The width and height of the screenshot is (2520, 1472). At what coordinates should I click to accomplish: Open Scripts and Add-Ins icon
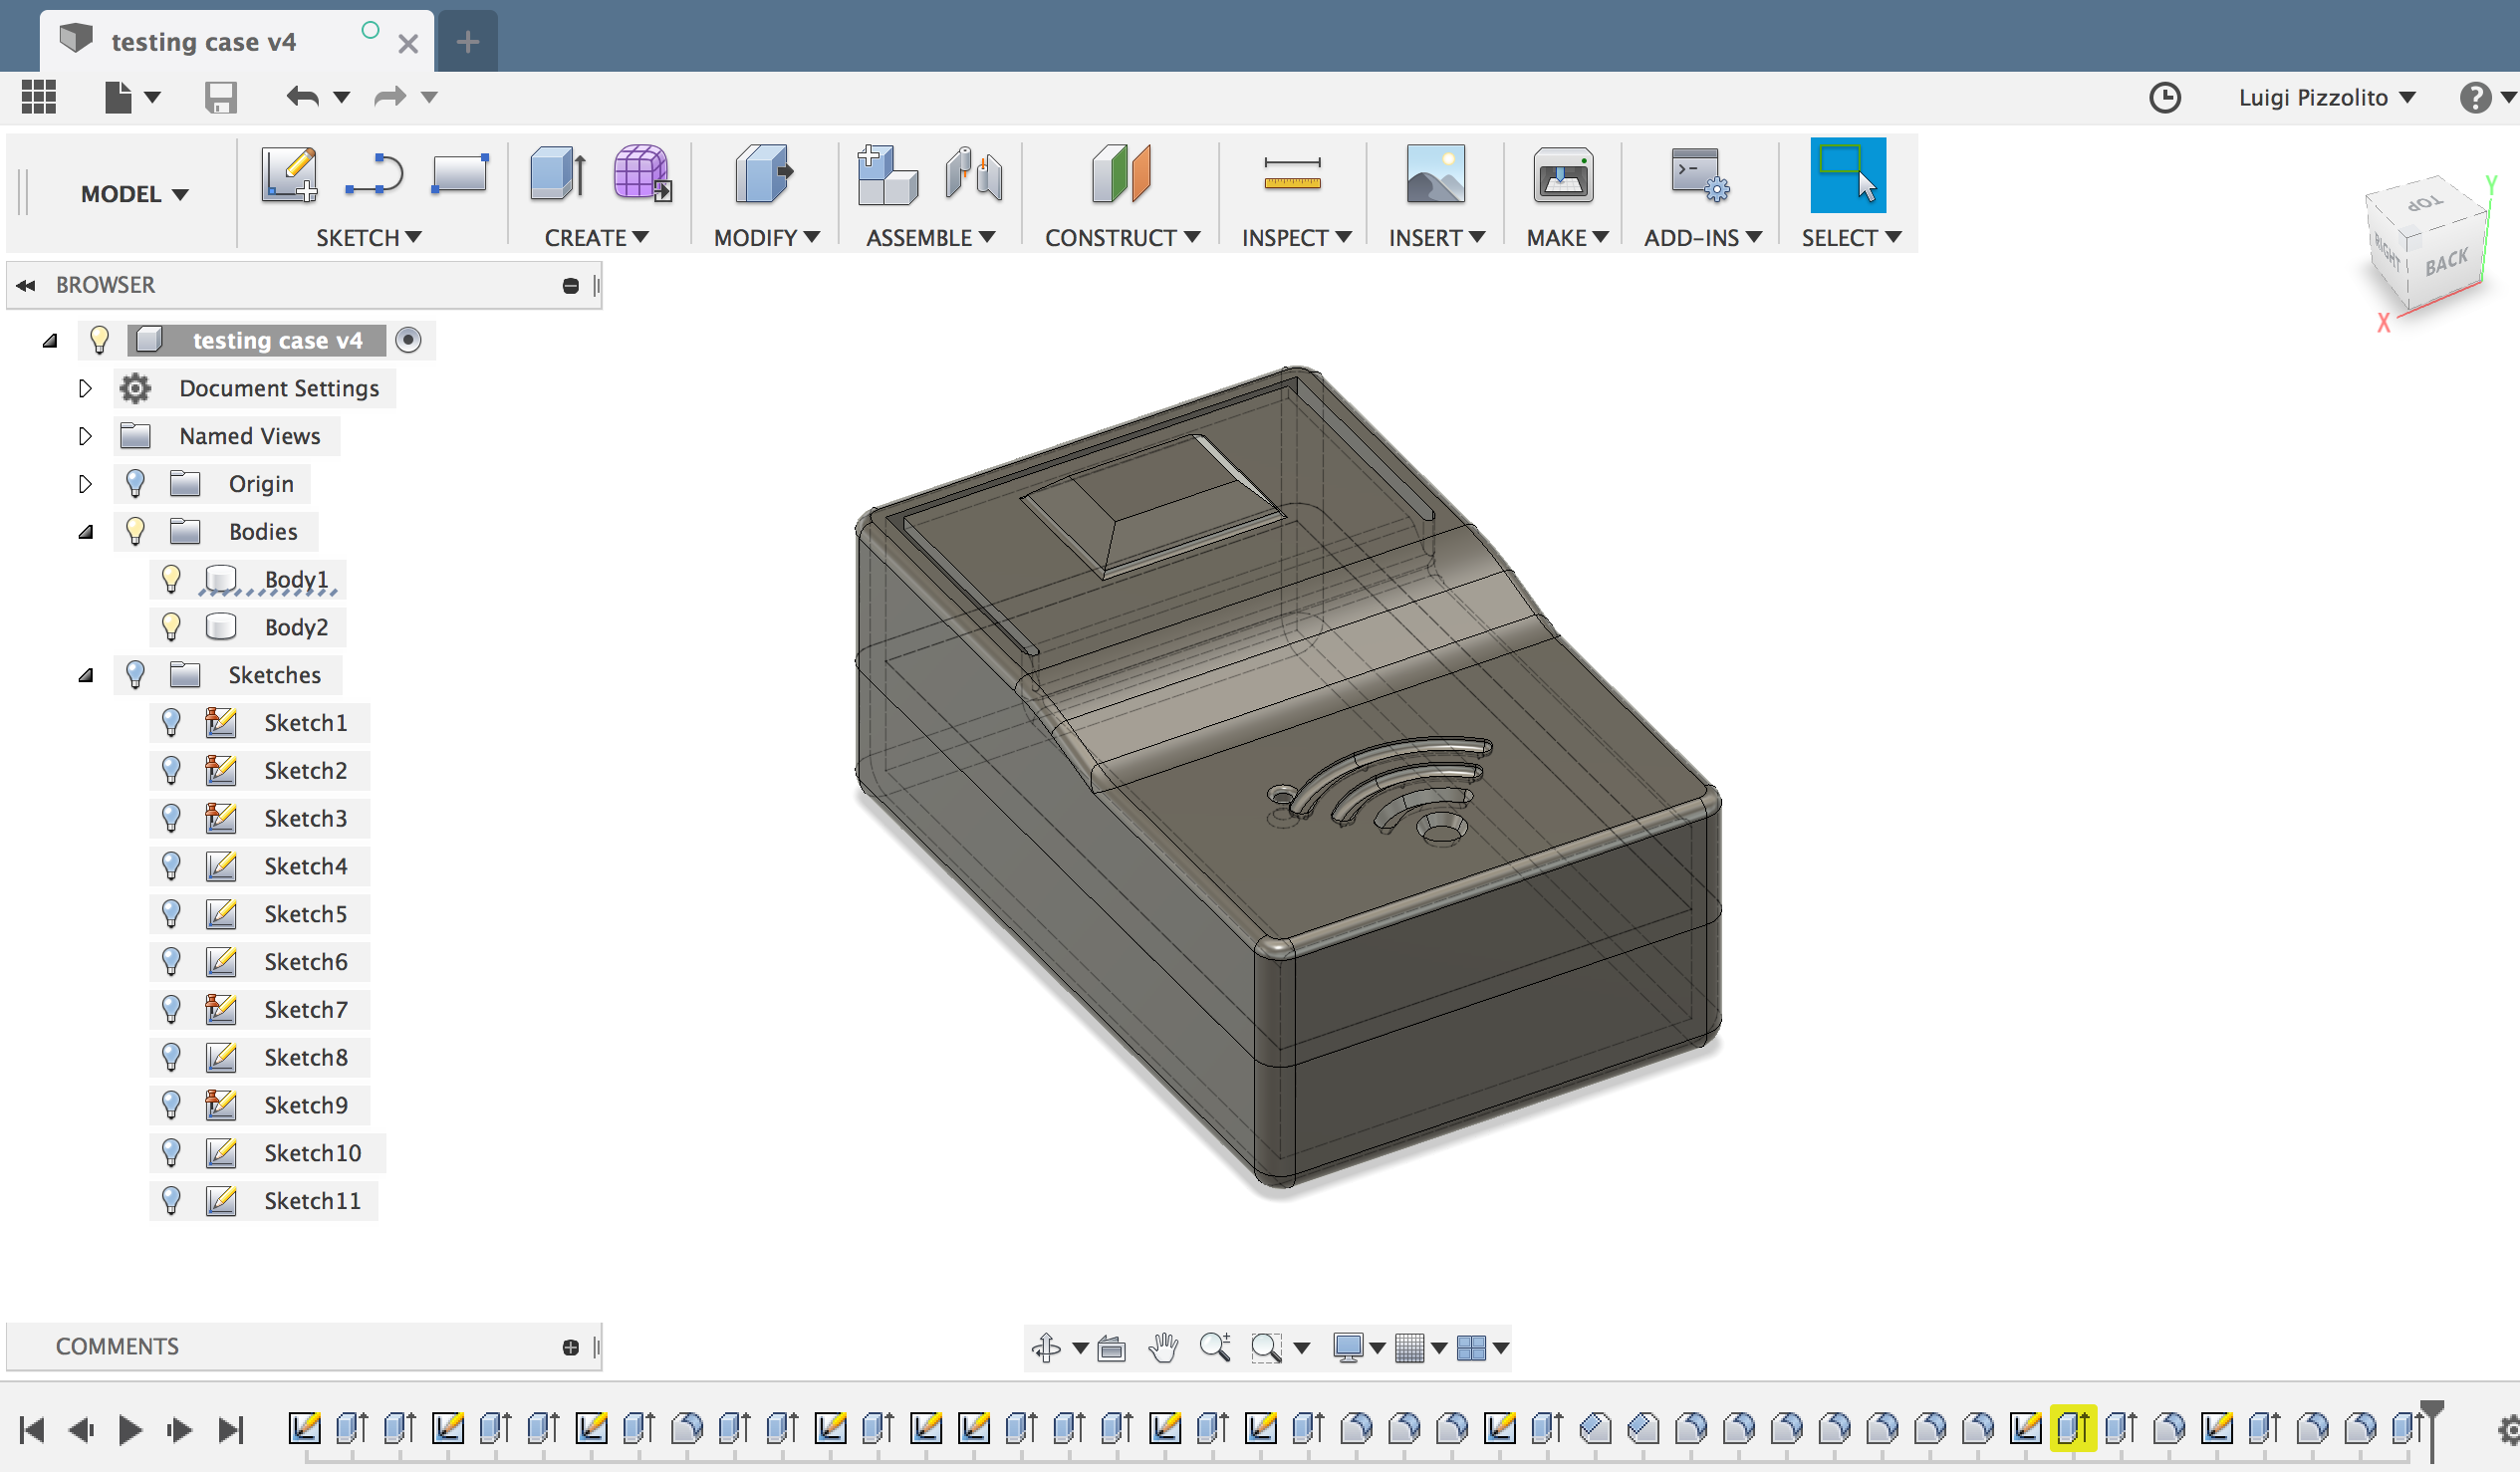point(1698,175)
